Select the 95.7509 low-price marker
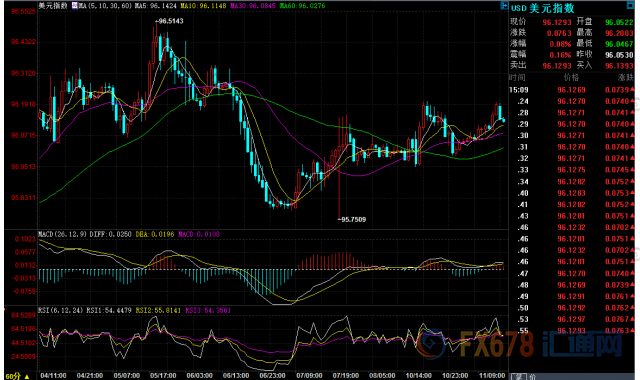Screen dimensions: 640x380 [352, 220]
